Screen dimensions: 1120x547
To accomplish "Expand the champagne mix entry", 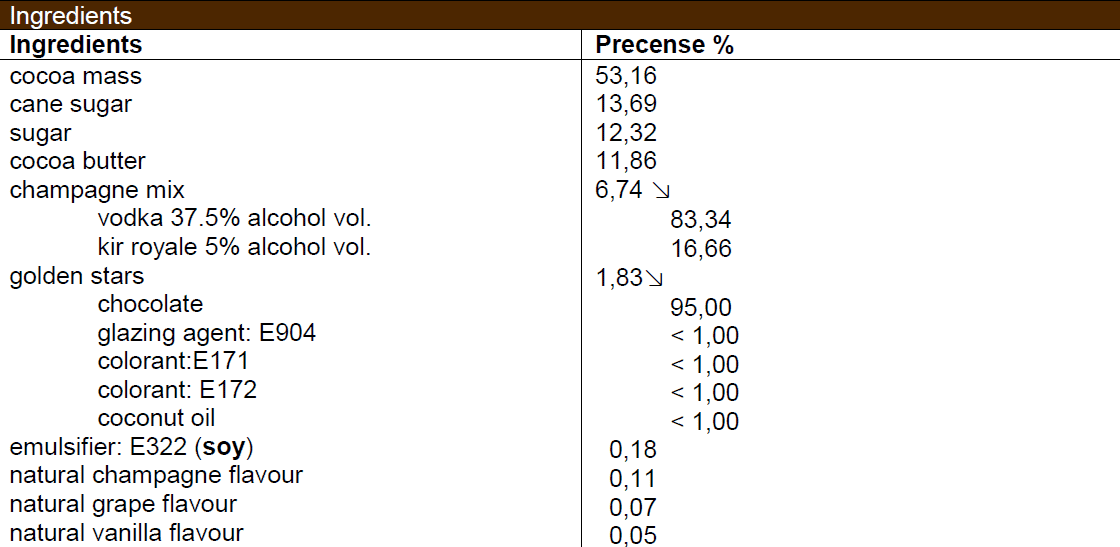I will [x=97, y=190].
